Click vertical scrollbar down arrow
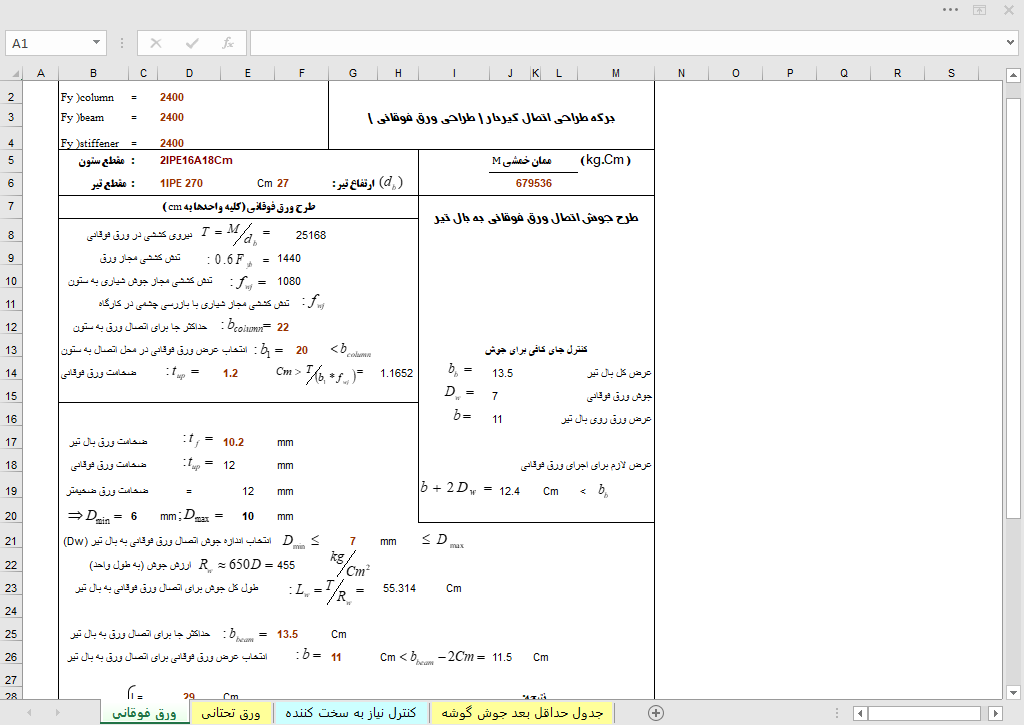This screenshot has width=1024, height=725. click(x=1013, y=692)
